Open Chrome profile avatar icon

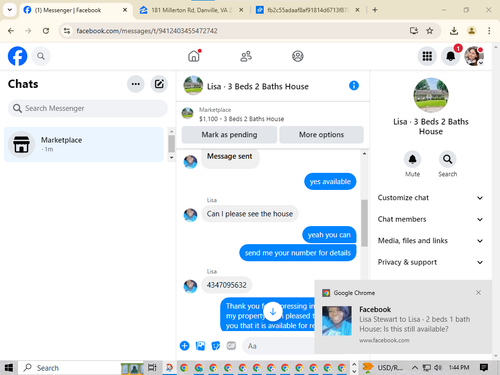471,31
